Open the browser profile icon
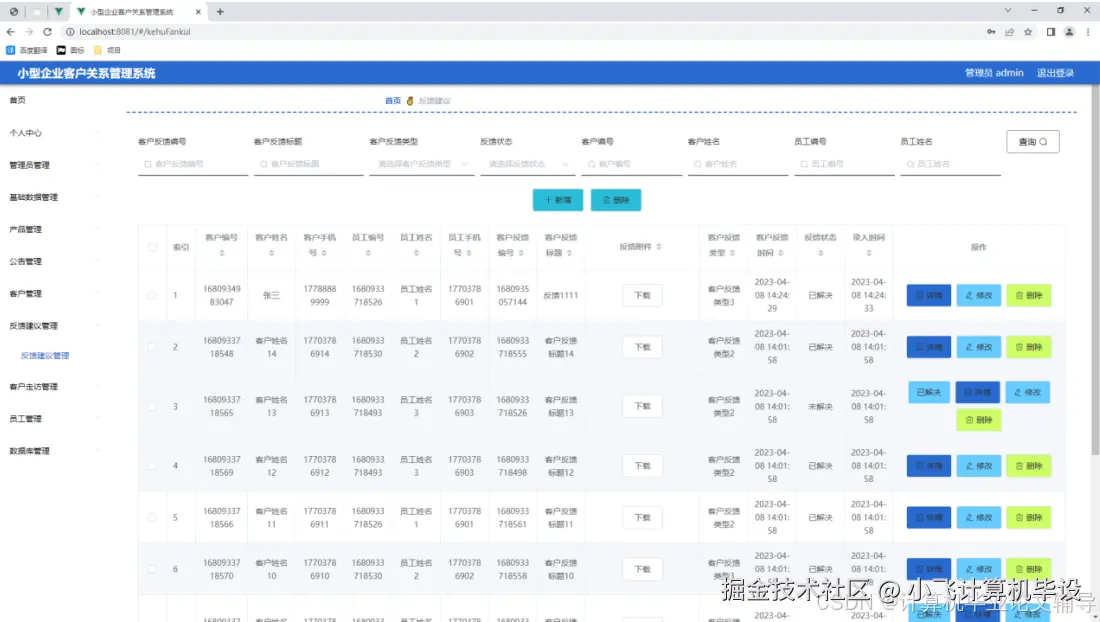Screen dimensions: 1100x622 1069,32
